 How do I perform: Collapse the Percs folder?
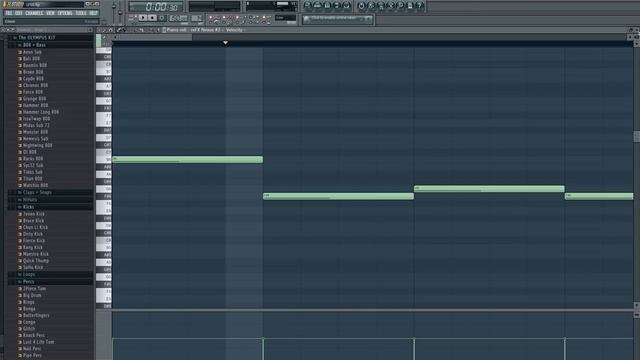pyautogui.click(x=51, y=282)
